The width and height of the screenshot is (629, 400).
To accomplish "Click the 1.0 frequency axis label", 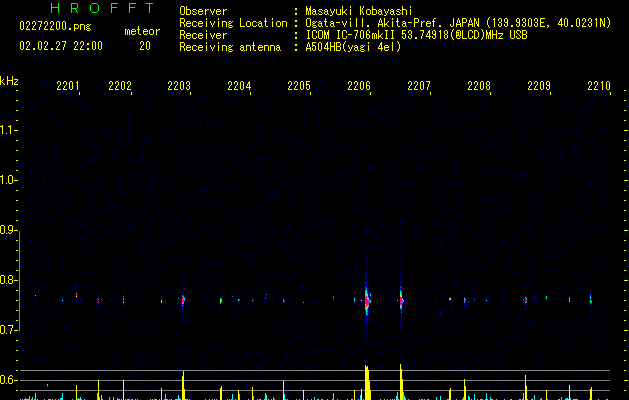I will pyautogui.click(x=8, y=180).
